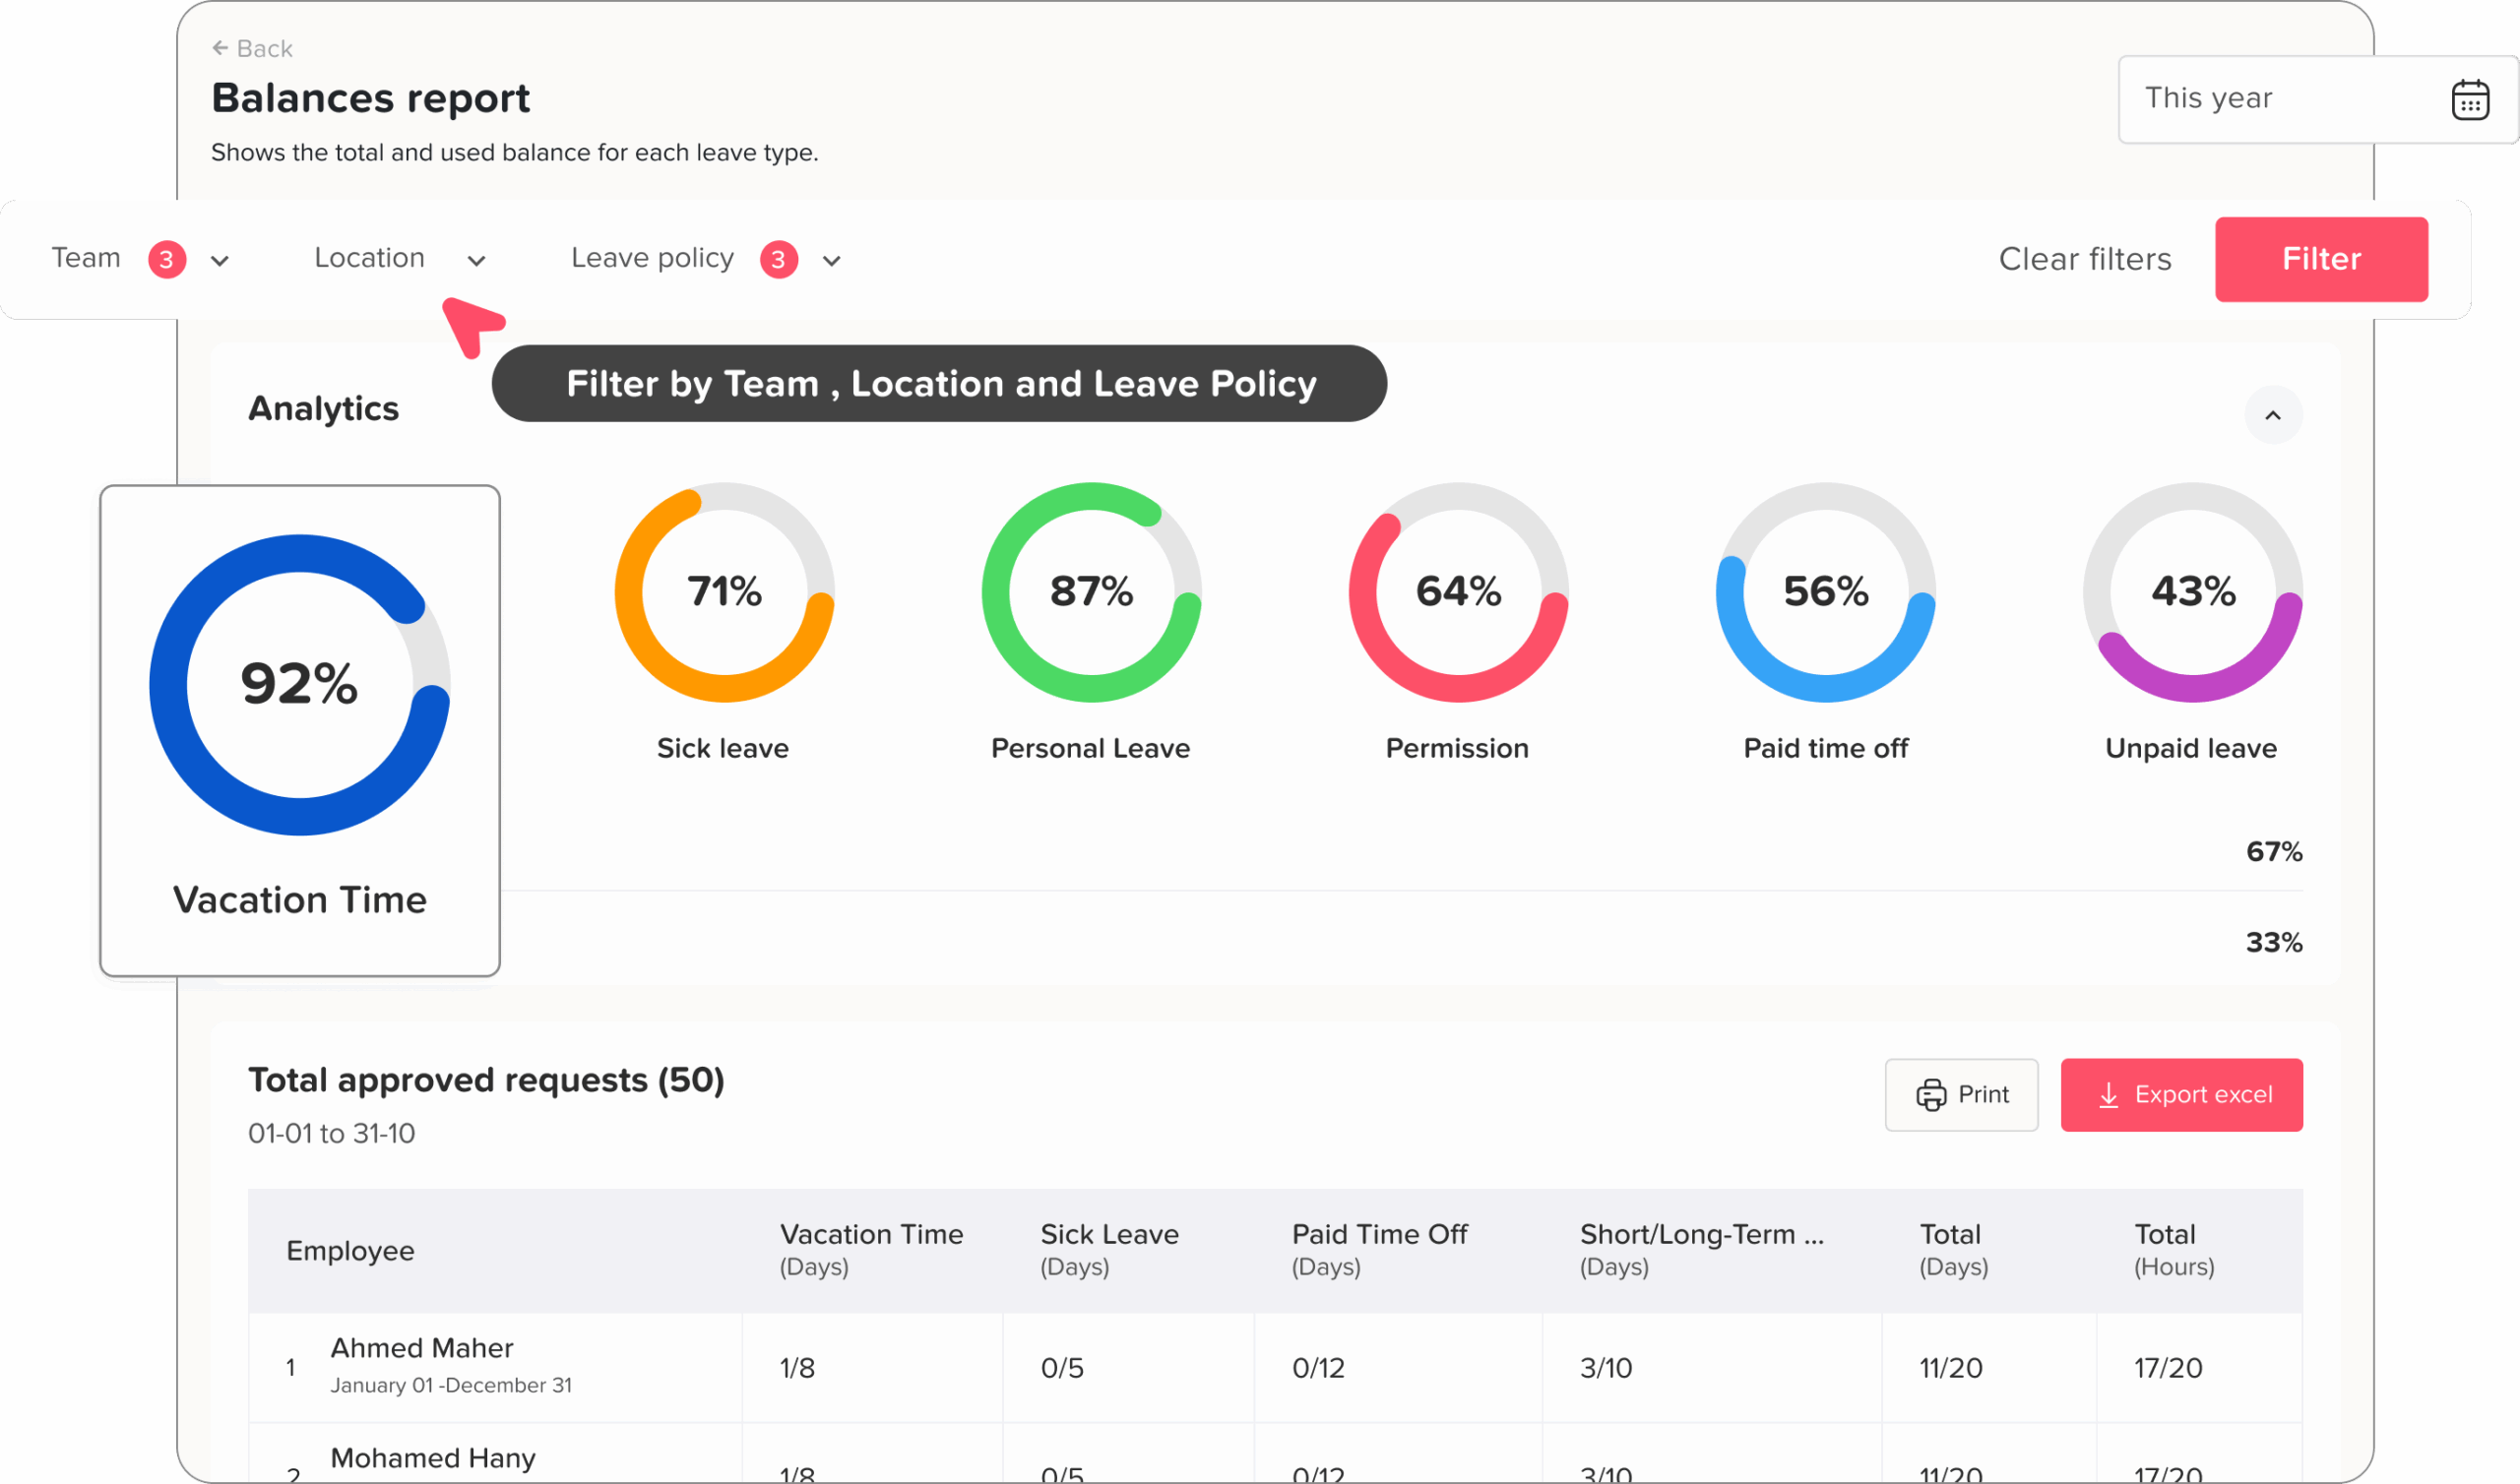
Task: Click the Leave policy count badge
Action: coord(778,260)
